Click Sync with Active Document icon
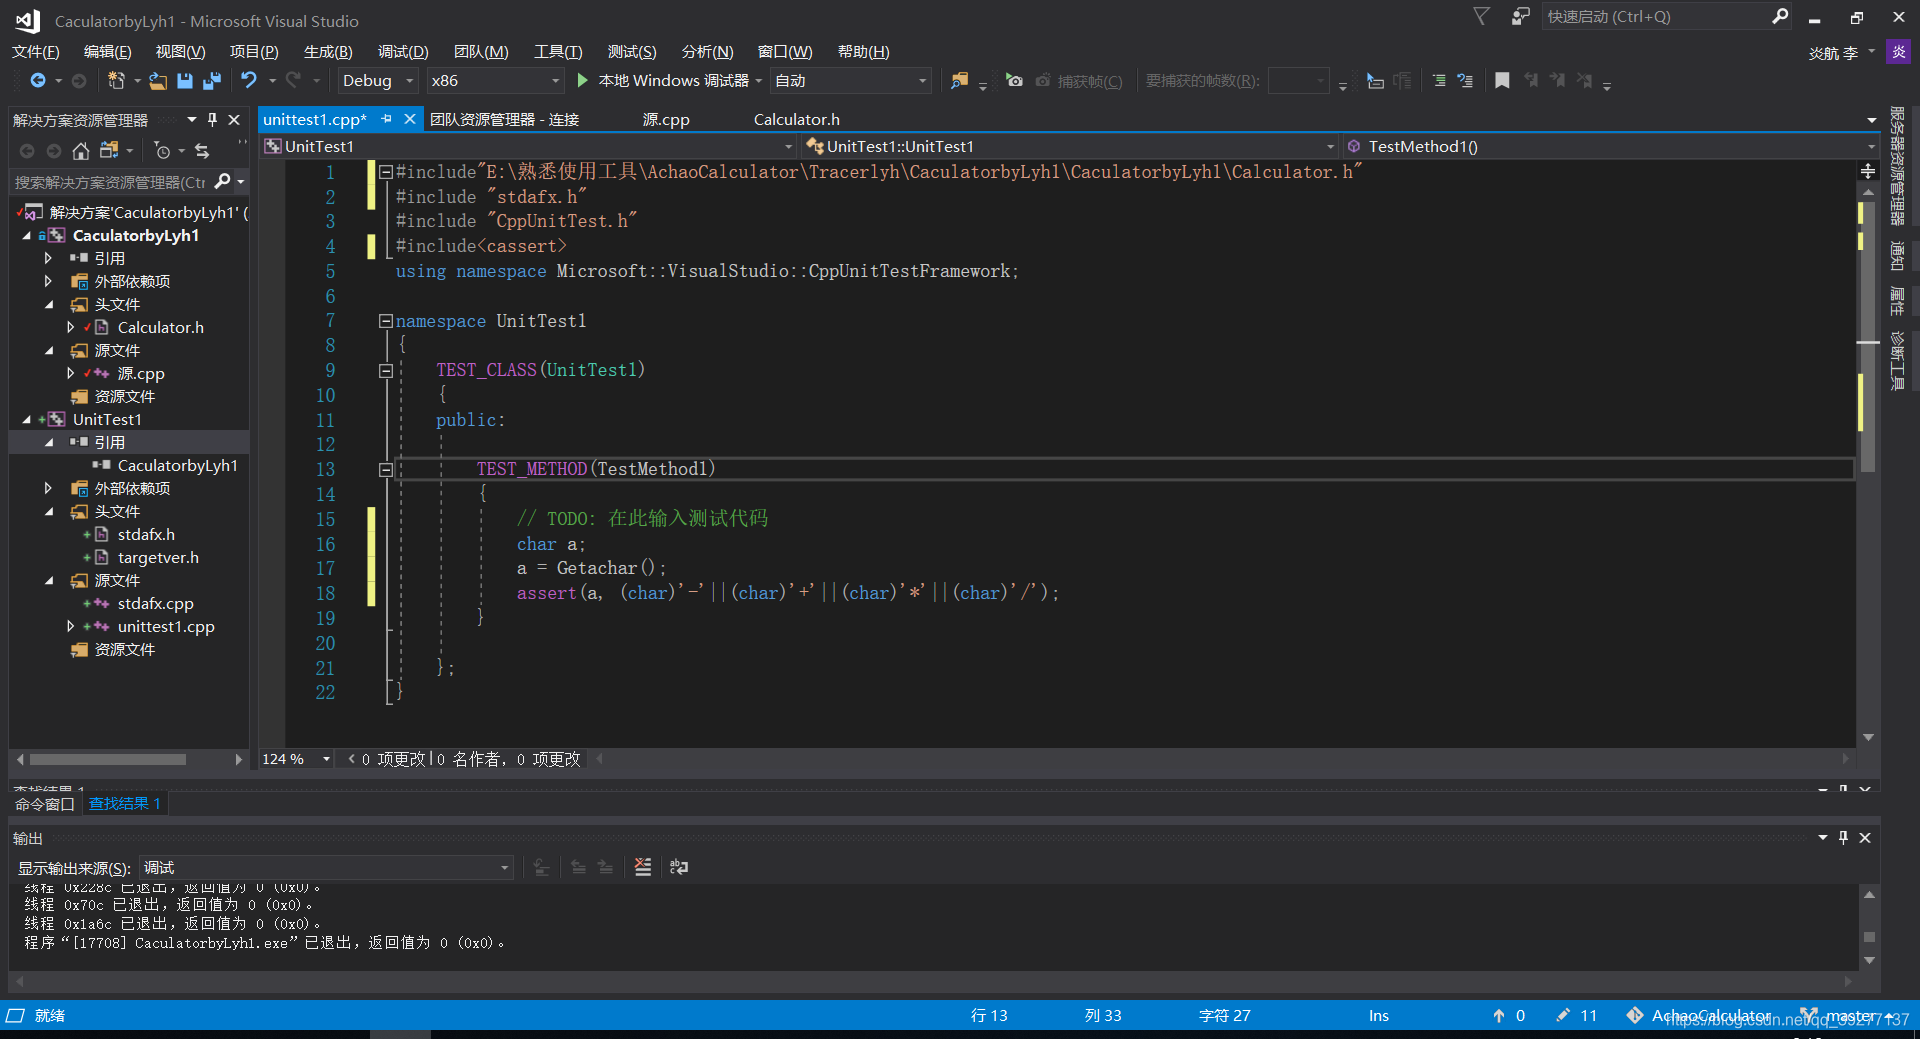This screenshot has width=1920, height=1039. pos(202,150)
